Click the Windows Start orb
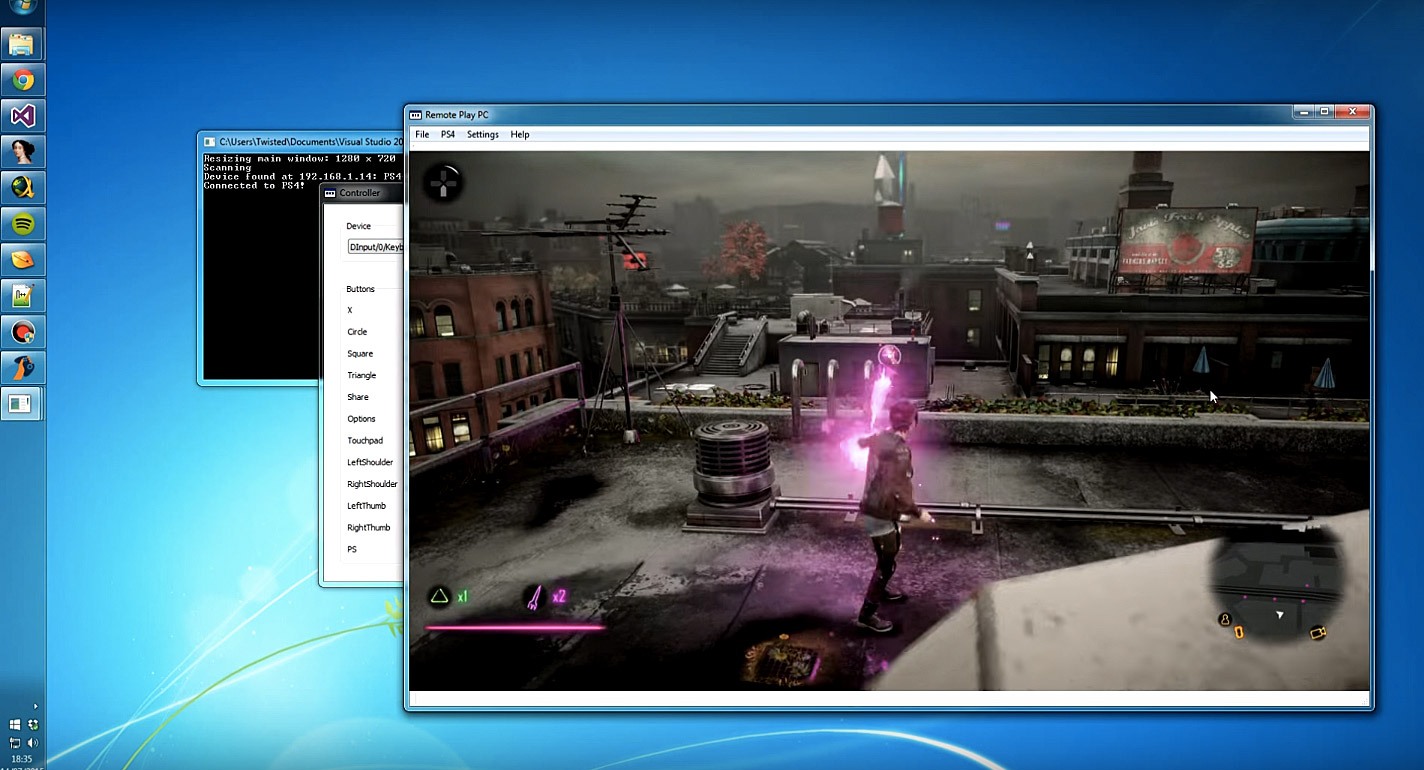Image resolution: width=1424 pixels, height=770 pixels. pyautogui.click(x=22, y=6)
